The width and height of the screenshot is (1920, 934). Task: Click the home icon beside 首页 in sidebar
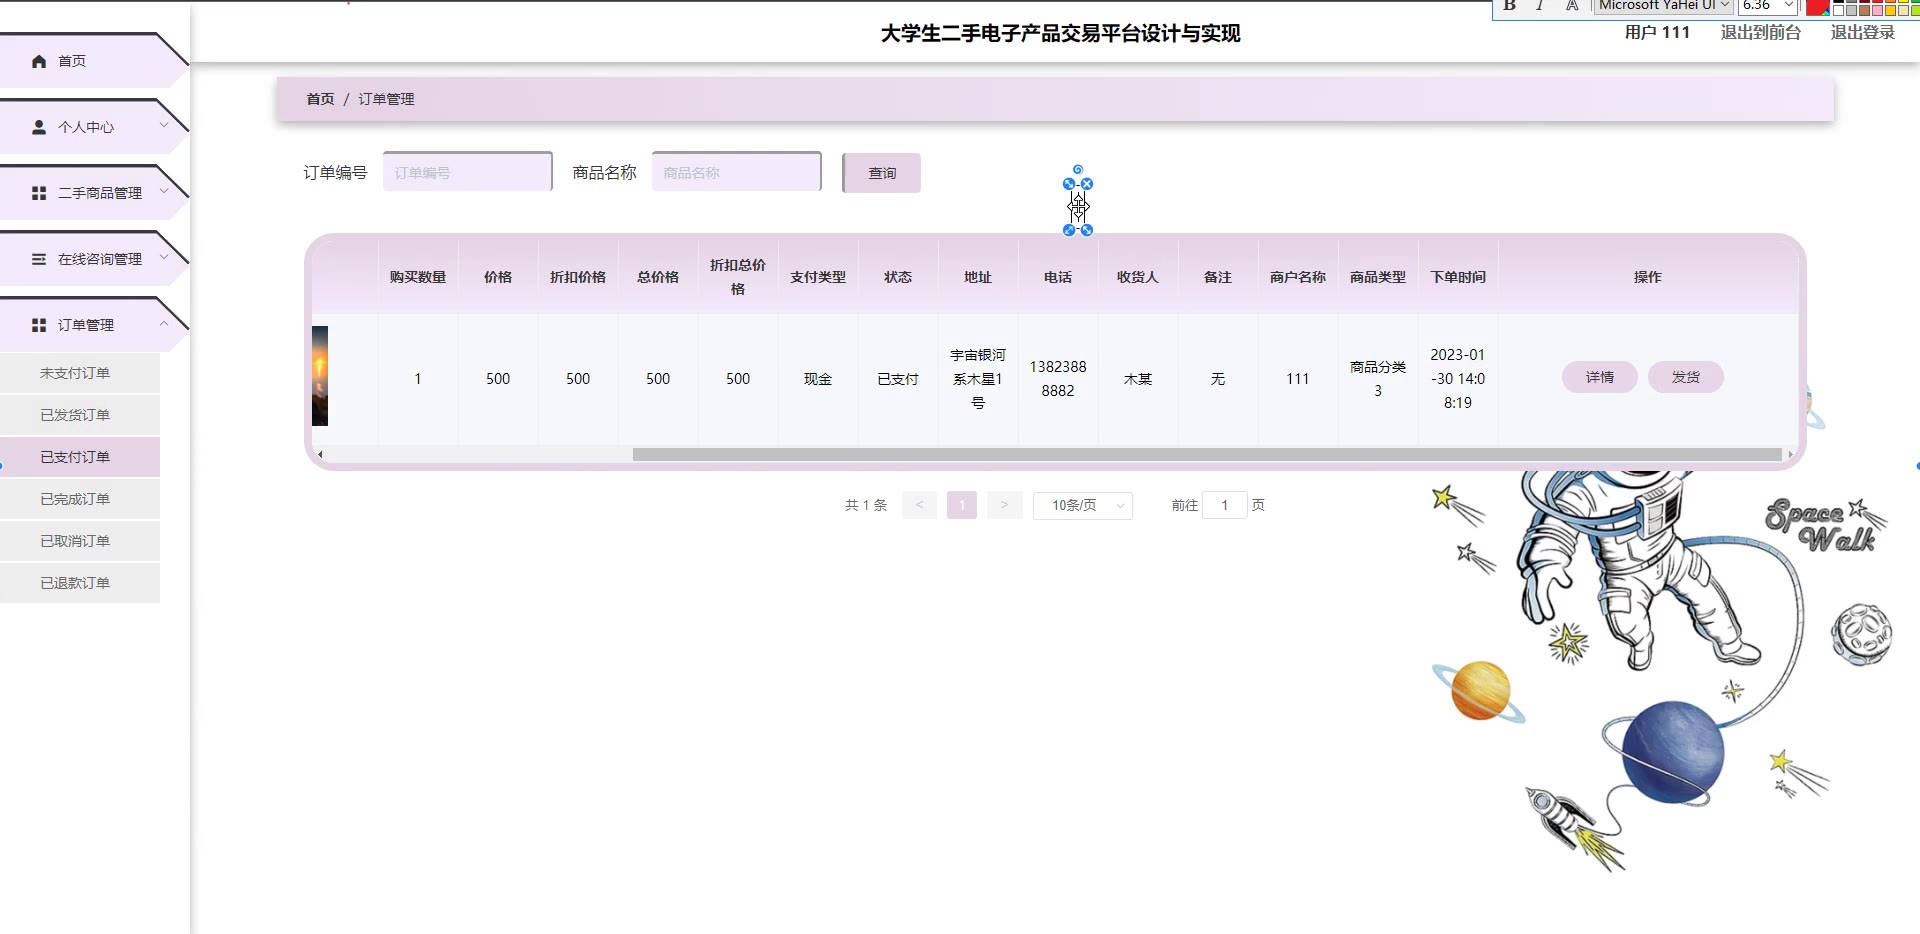pos(39,61)
